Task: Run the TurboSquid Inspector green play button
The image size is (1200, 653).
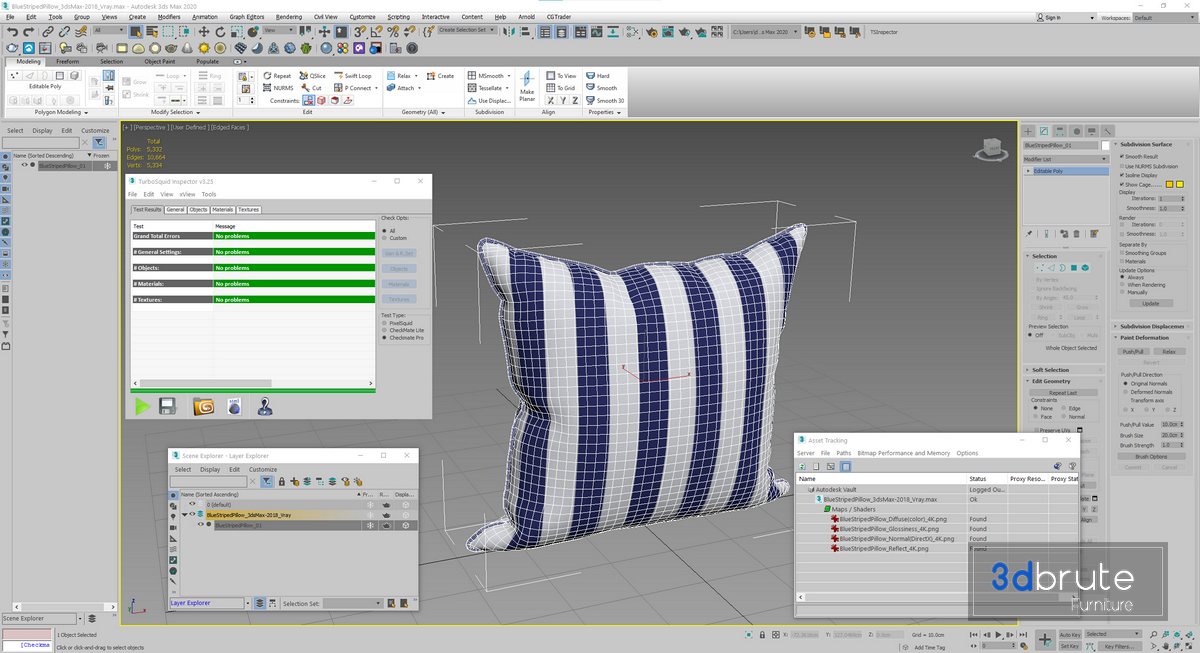Action: point(143,405)
